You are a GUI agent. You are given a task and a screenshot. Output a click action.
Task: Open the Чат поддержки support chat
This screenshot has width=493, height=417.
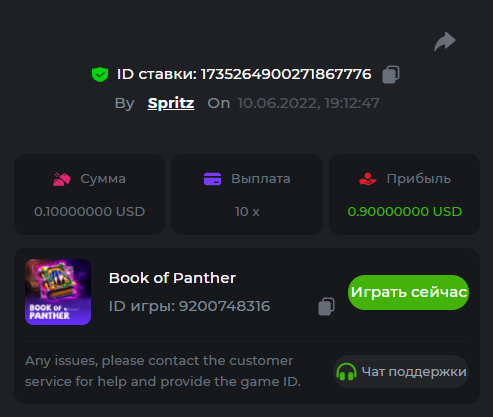(401, 372)
